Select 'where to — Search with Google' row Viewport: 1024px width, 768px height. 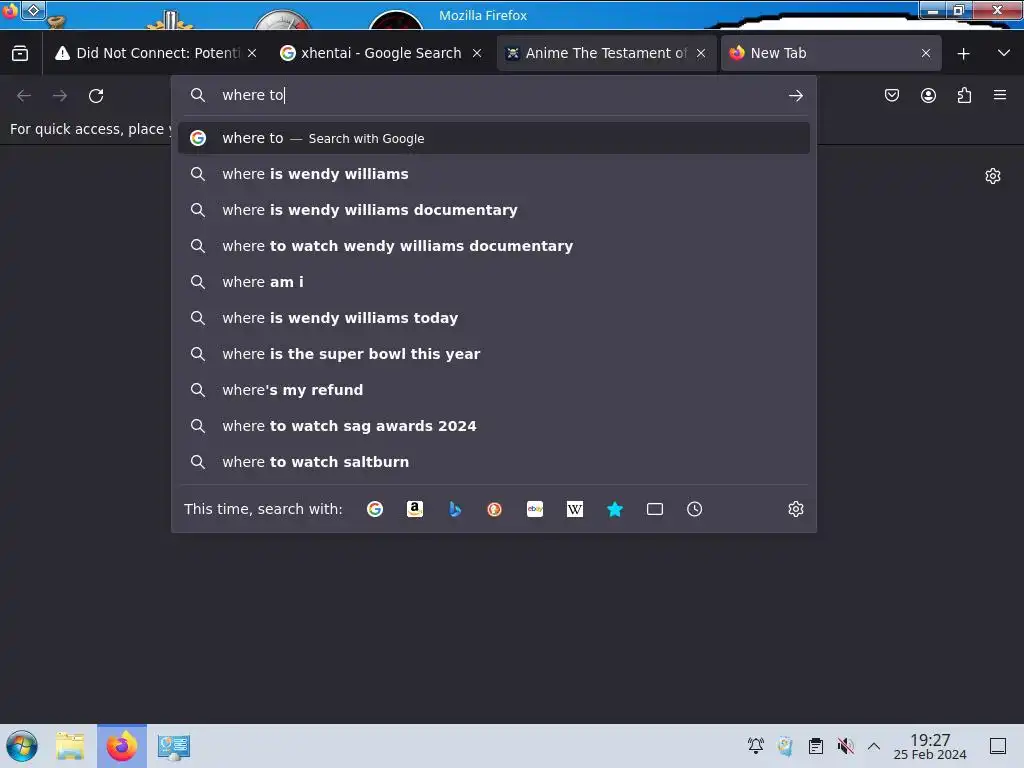click(x=494, y=138)
